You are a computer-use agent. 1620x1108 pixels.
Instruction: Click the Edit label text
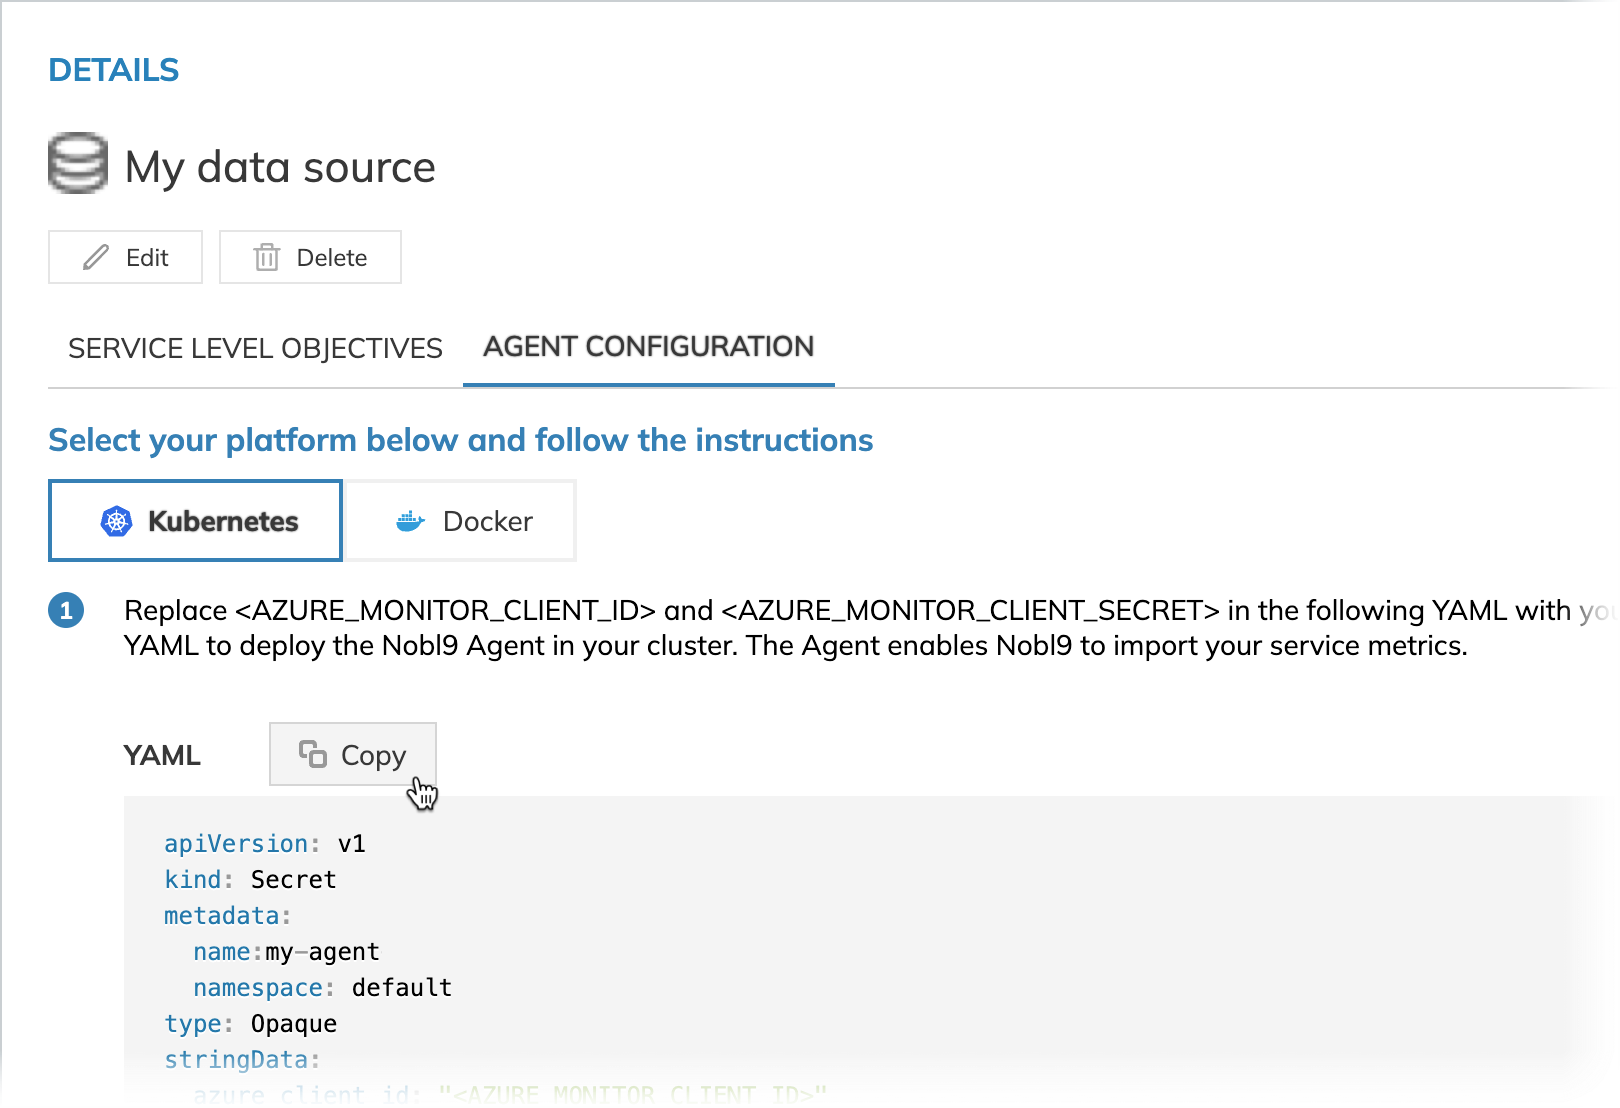click(147, 258)
